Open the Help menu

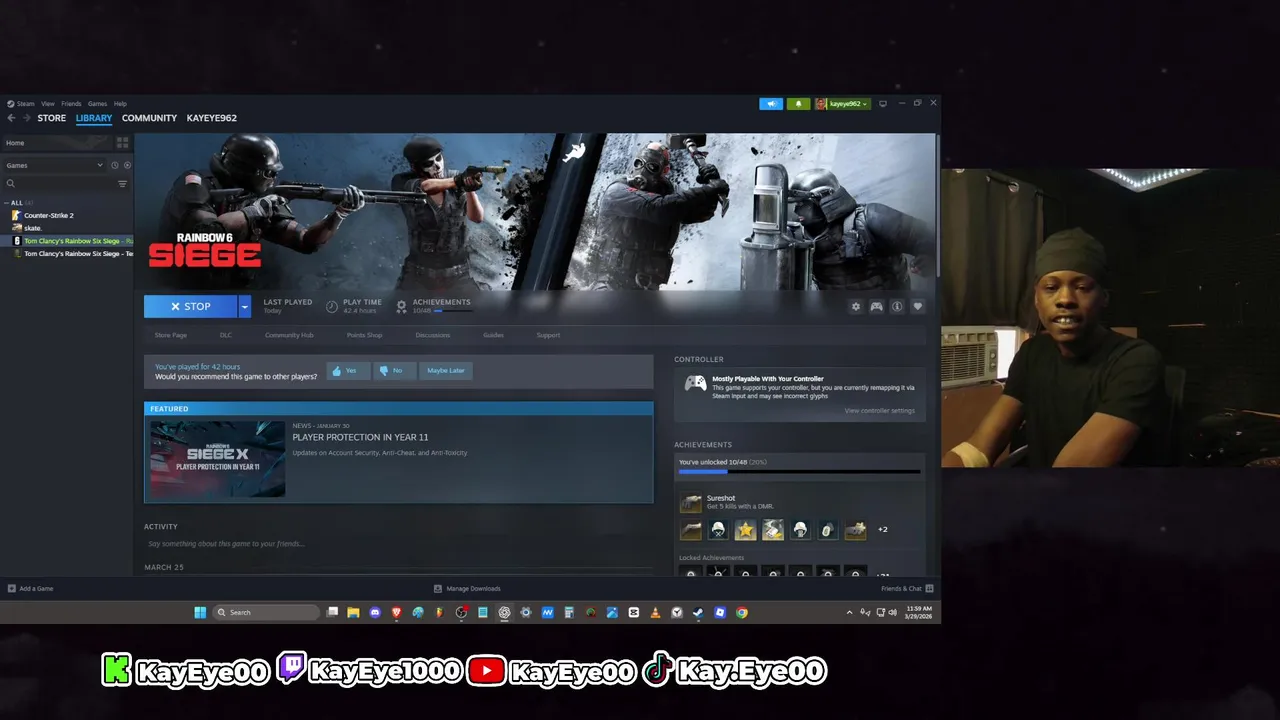tap(120, 104)
